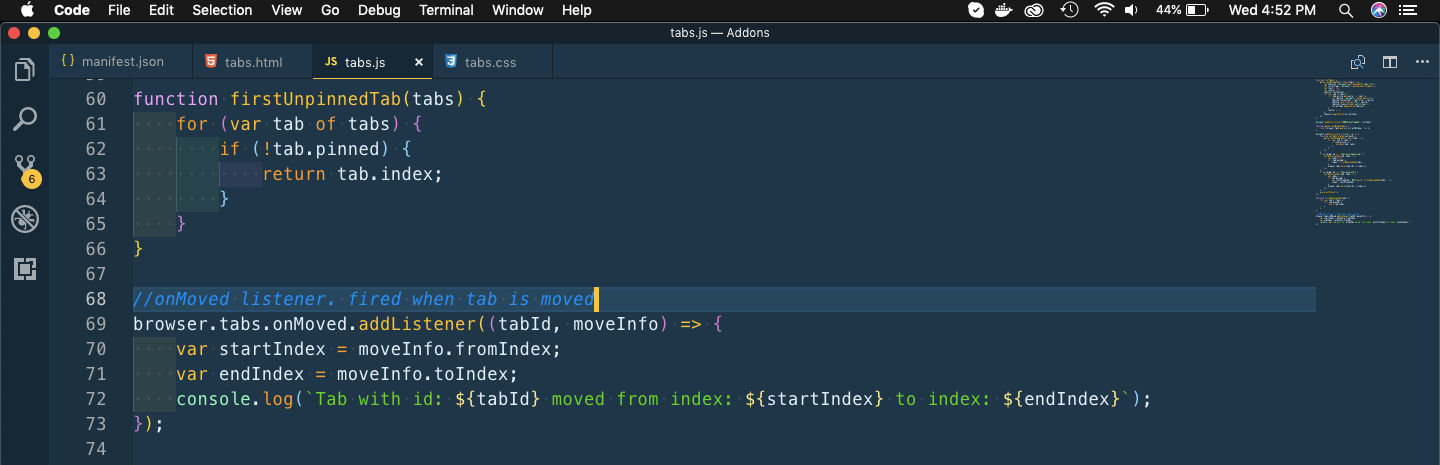
Task: Open the Terminal menu
Action: [x=446, y=10]
